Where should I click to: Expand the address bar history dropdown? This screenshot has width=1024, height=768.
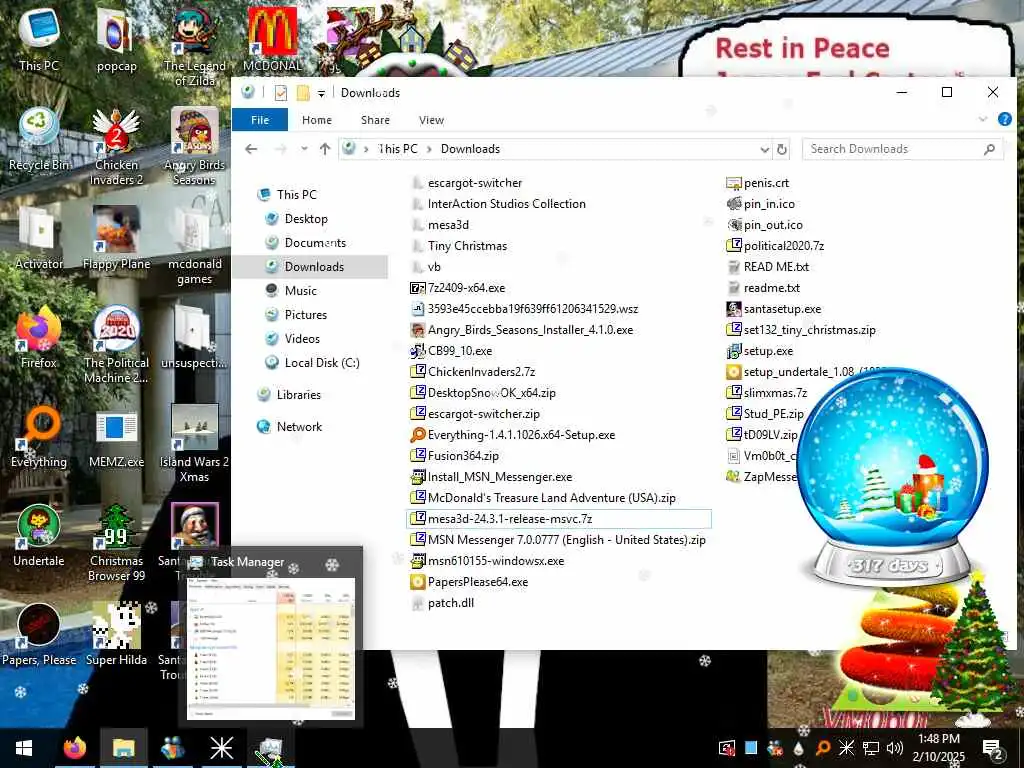tap(764, 150)
